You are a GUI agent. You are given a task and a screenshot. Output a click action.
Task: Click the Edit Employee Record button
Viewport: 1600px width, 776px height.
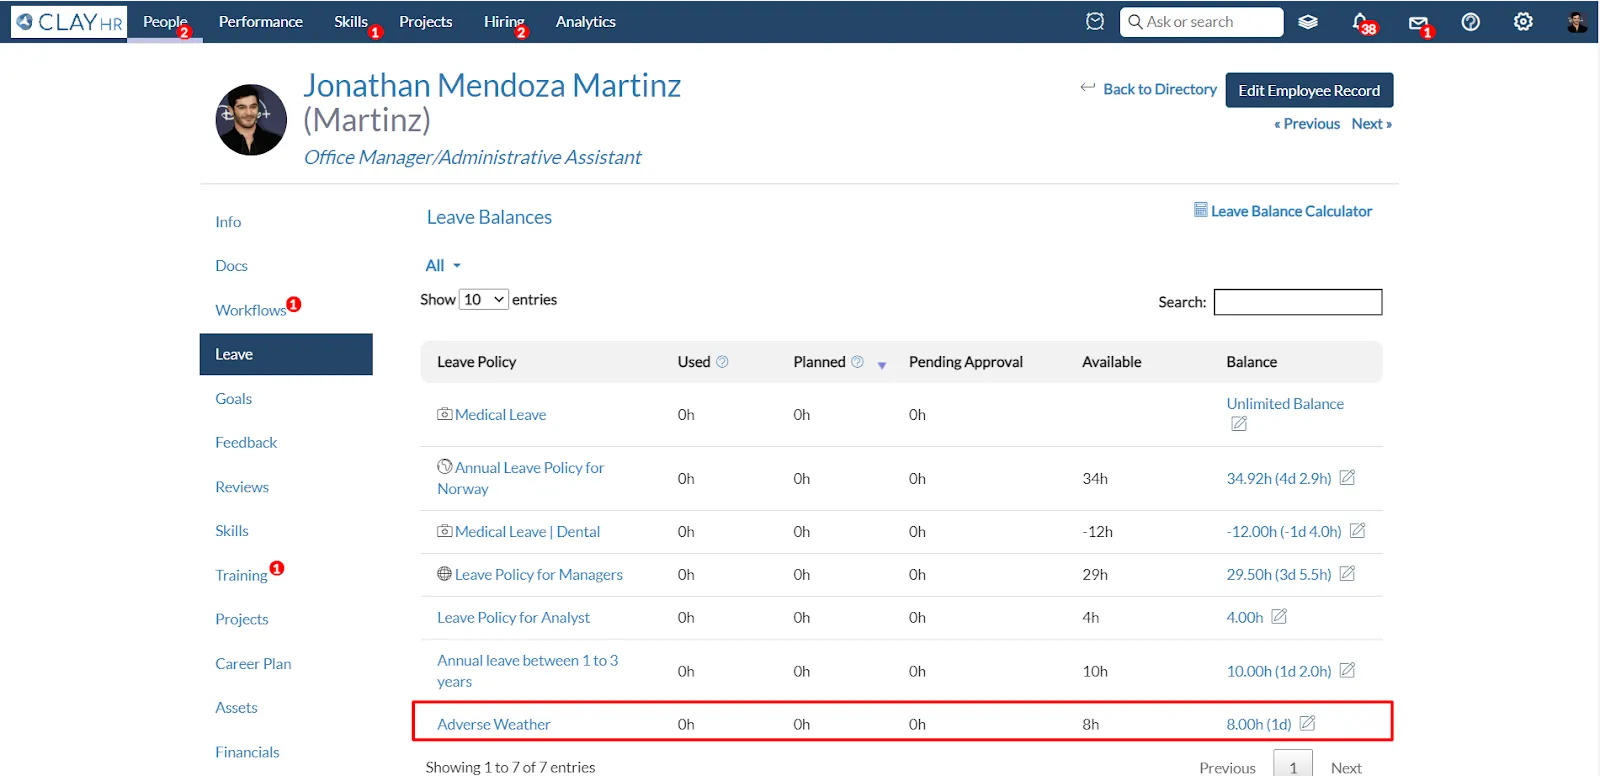[1309, 90]
